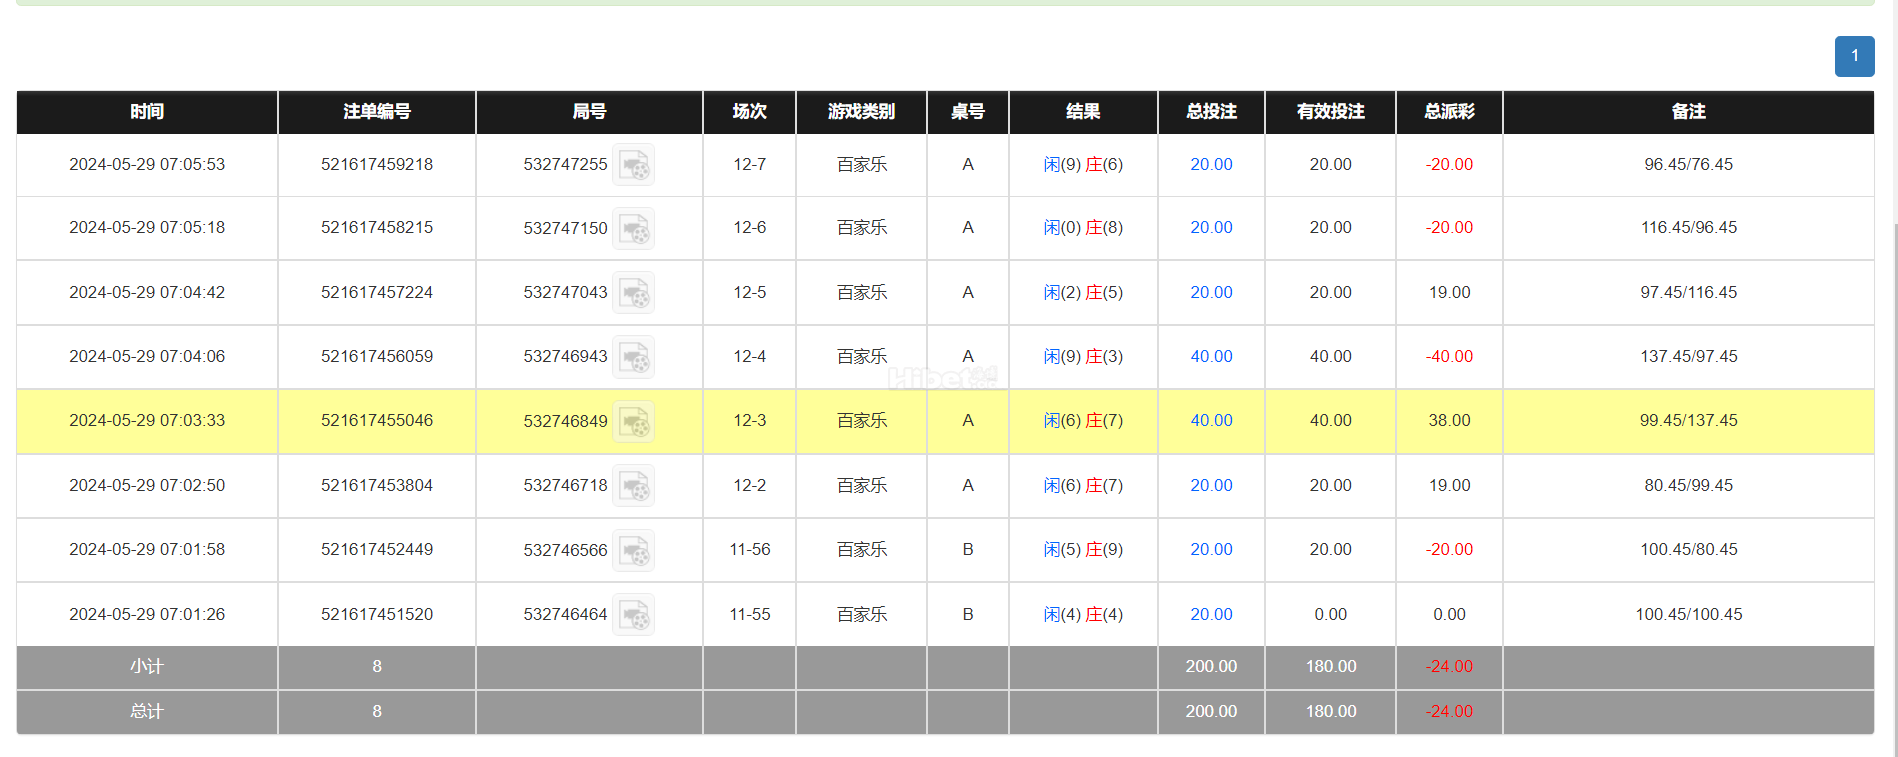
Task: Open video replay for round 532747255
Action: click(x=633, y=164)
